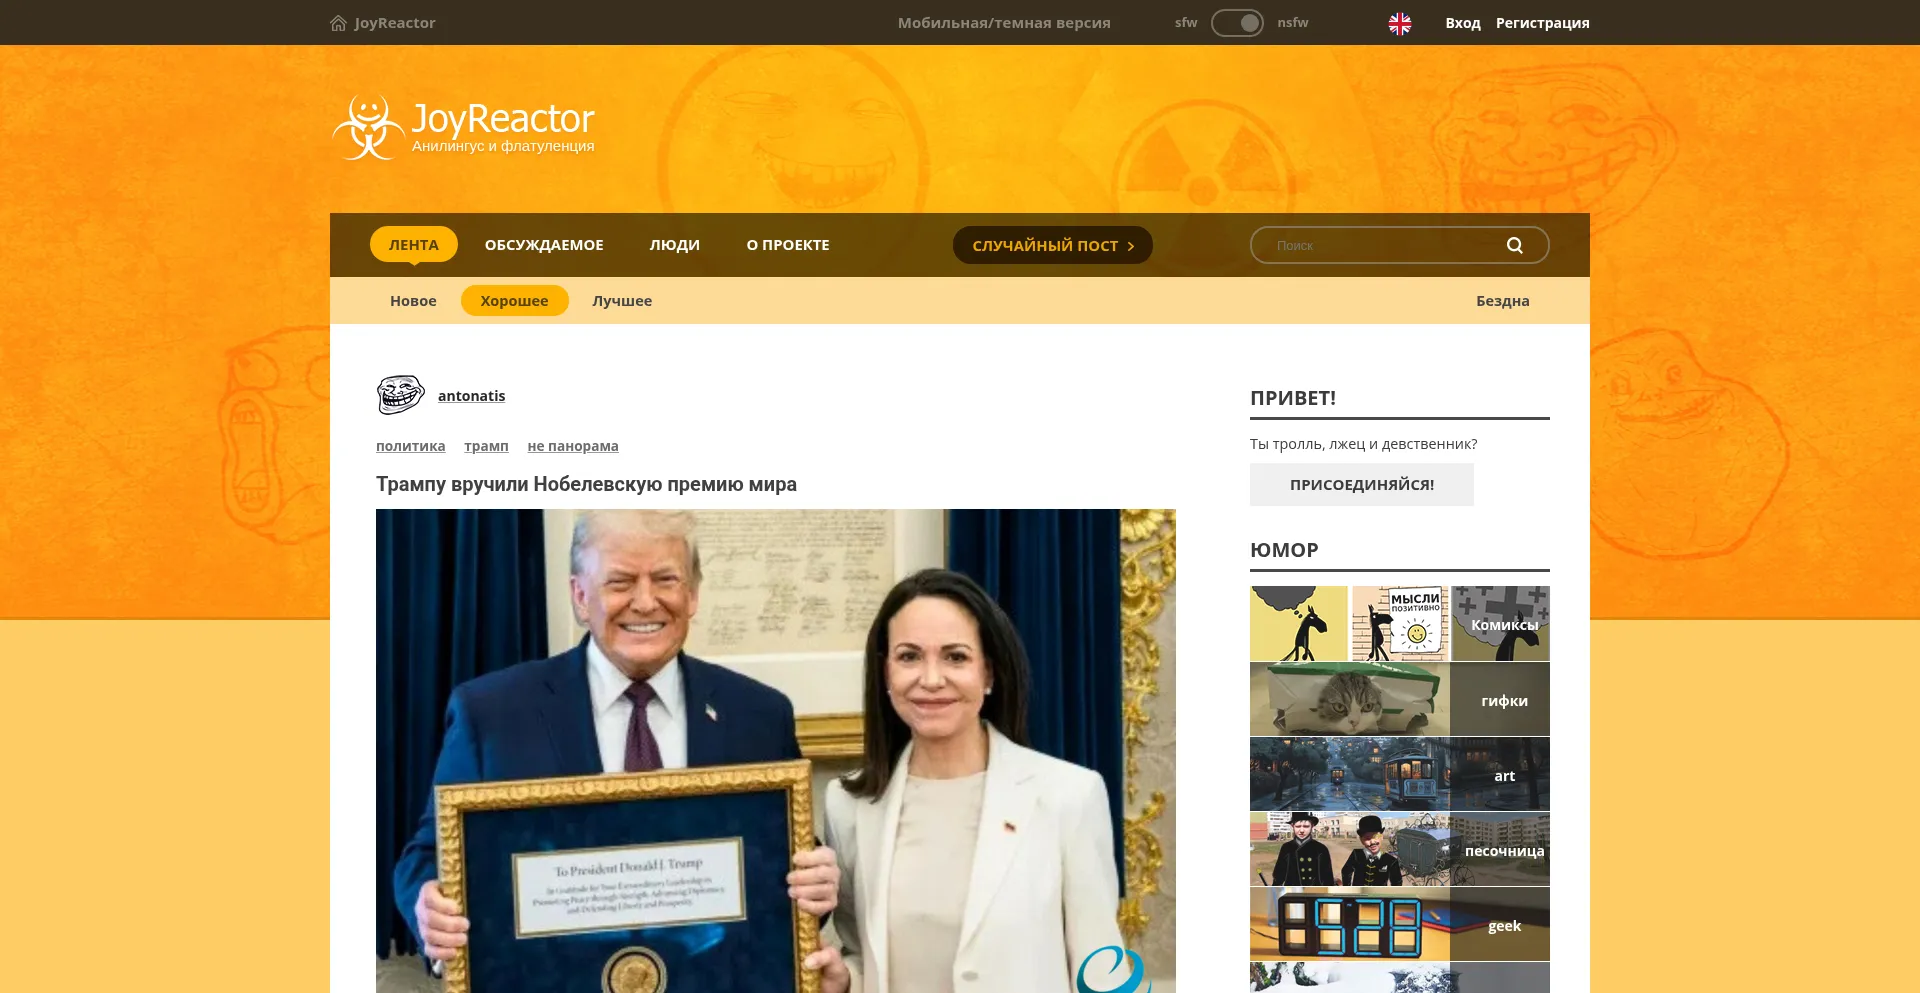The height and width of the screenshot is (993, 1920).
Task: Switch to Мобильная/темная версия
Action: coord(1003,23)
